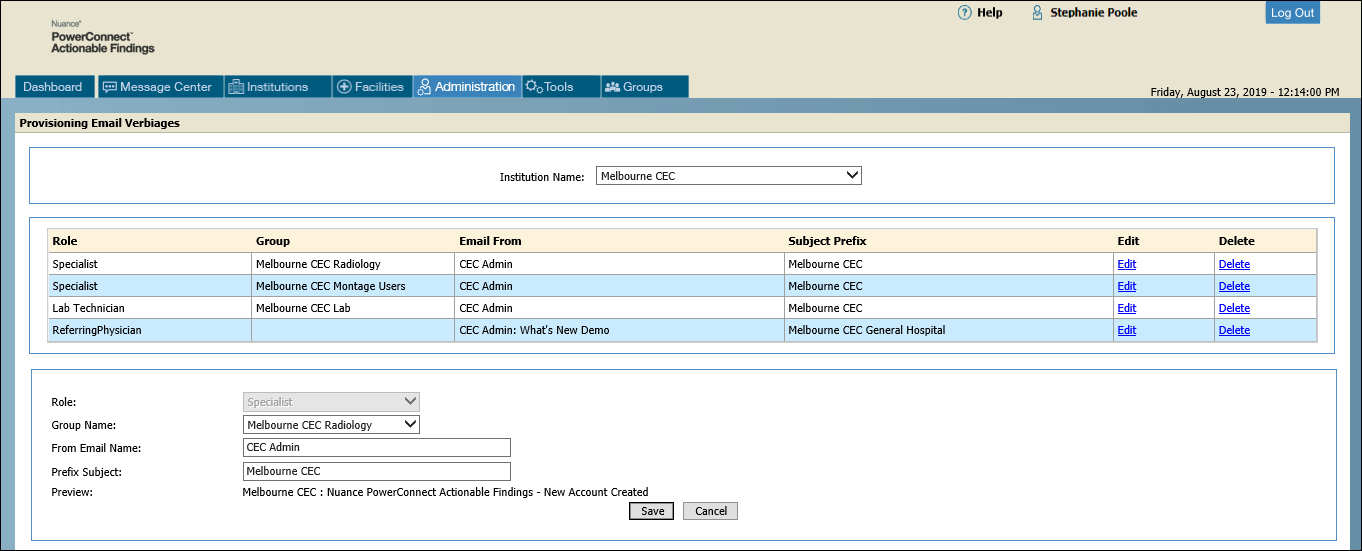Select the Administration tab
1362x551 pixels.
click(x=467, y=87)
